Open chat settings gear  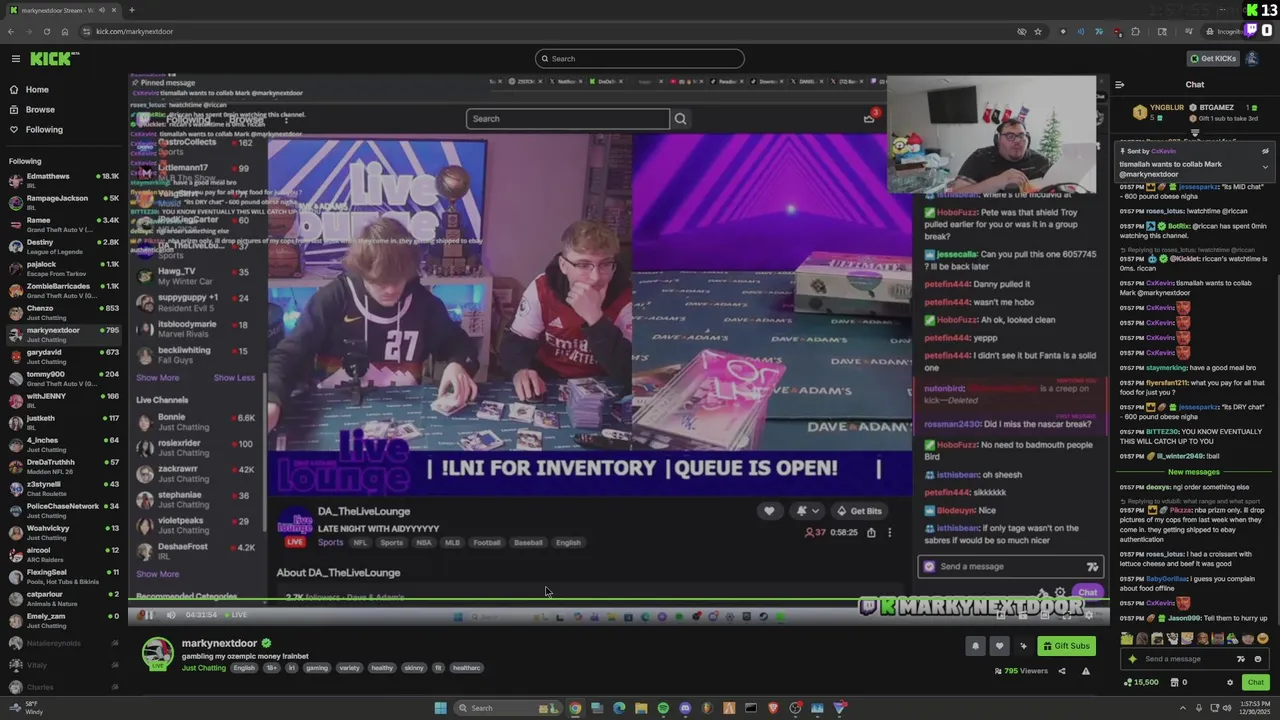tap(1230, 683)
